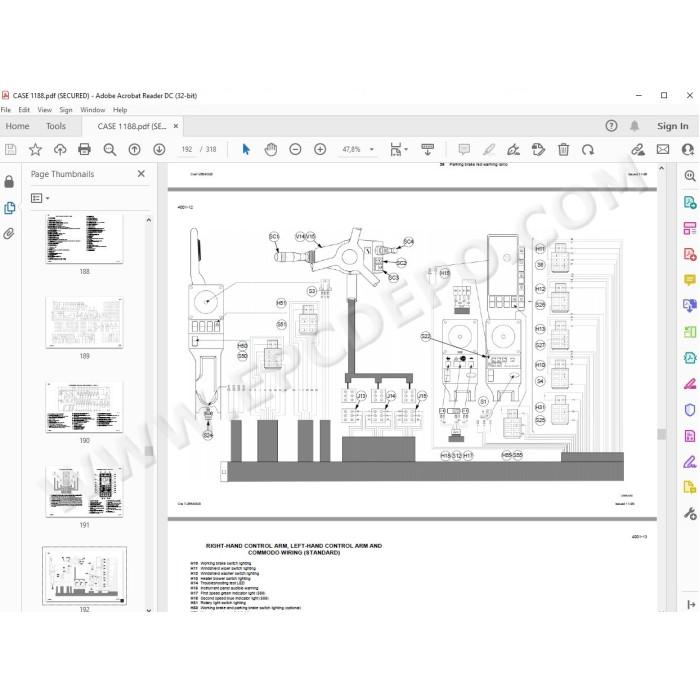
Task: Toggle the Page Thumbnails panel icon
Action: point(9,208)
